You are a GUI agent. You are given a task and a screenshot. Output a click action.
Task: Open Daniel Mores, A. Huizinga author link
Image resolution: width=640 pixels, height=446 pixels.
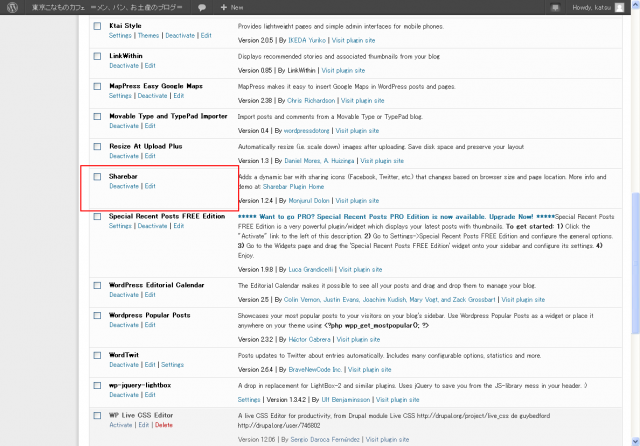tap(319, 161)
